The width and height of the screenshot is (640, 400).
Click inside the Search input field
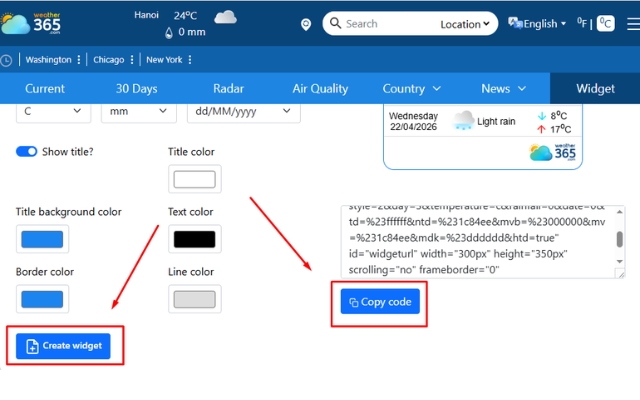pos(390,24)
